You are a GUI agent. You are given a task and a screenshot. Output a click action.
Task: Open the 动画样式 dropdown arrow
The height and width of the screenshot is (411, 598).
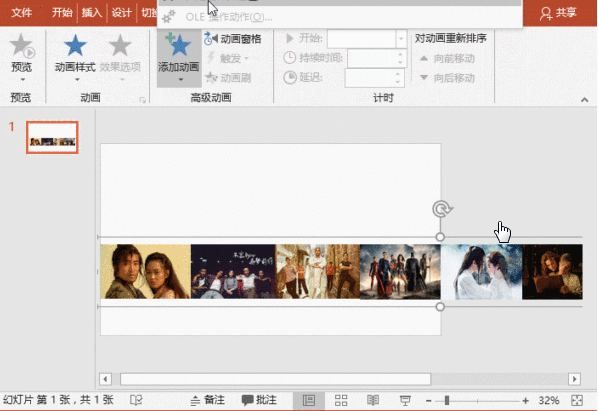[x=77, y=80]
